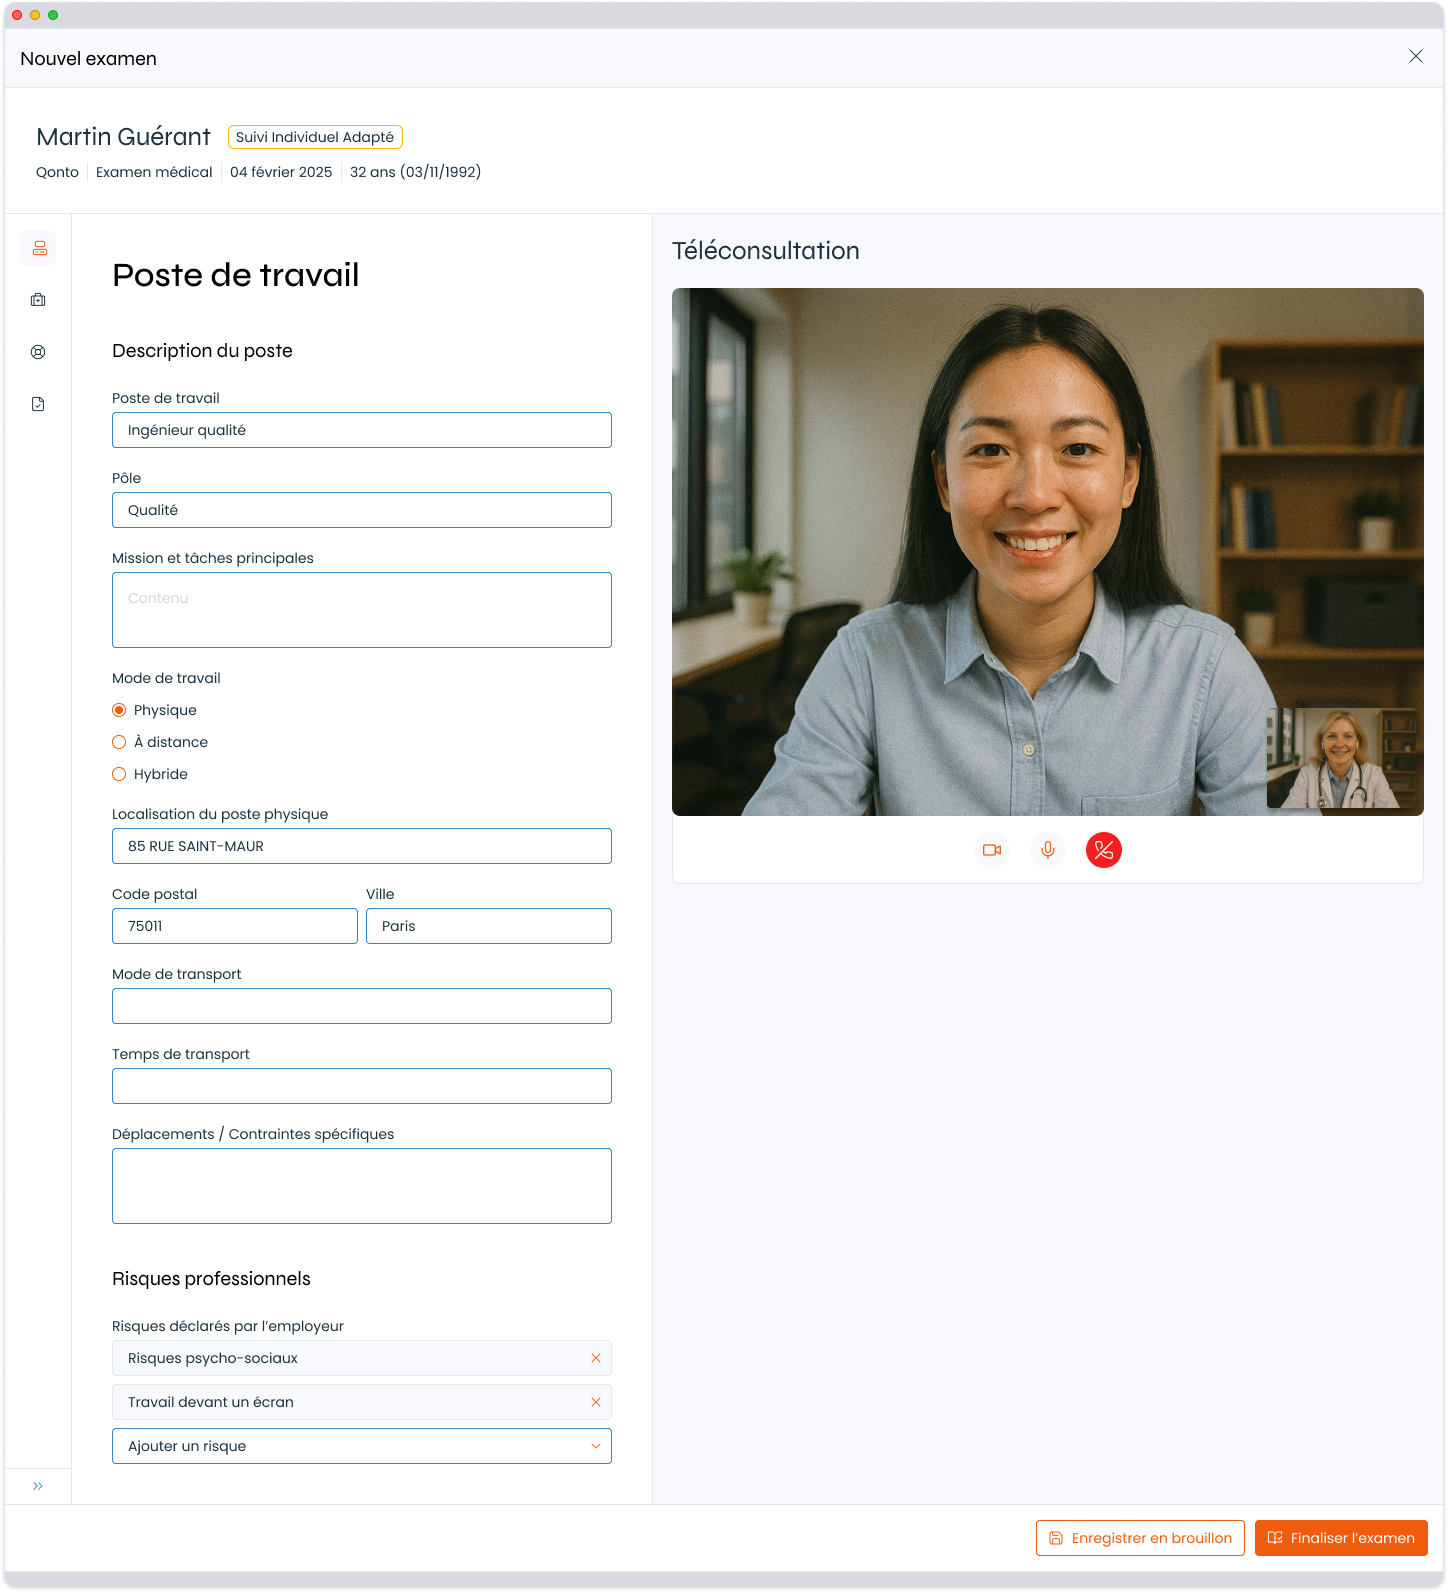This screenshot has width=1448, height=1592.
Task: Close the Nouvel examen dialog
Action: click(1416, 56)
